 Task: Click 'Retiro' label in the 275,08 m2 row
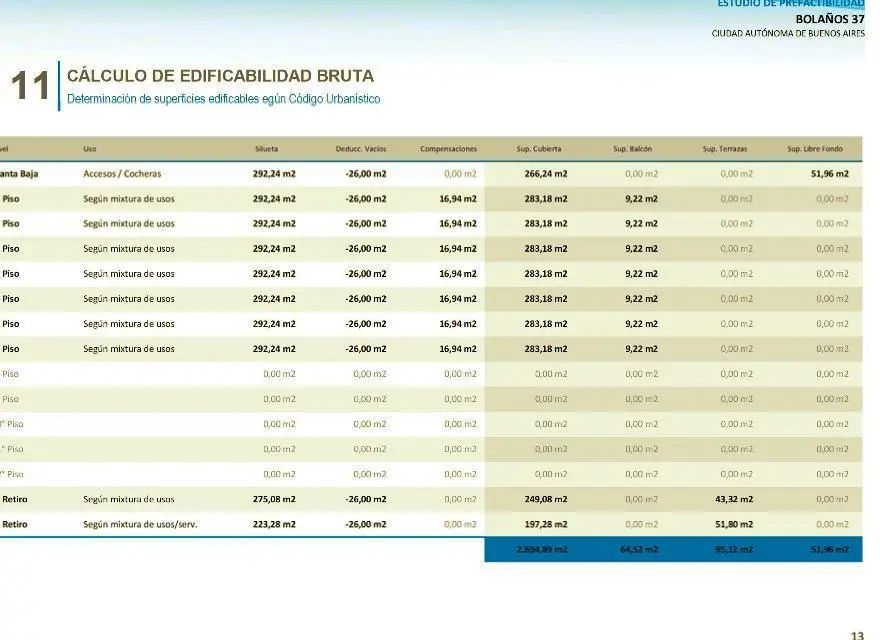click(x=15, y=499)
